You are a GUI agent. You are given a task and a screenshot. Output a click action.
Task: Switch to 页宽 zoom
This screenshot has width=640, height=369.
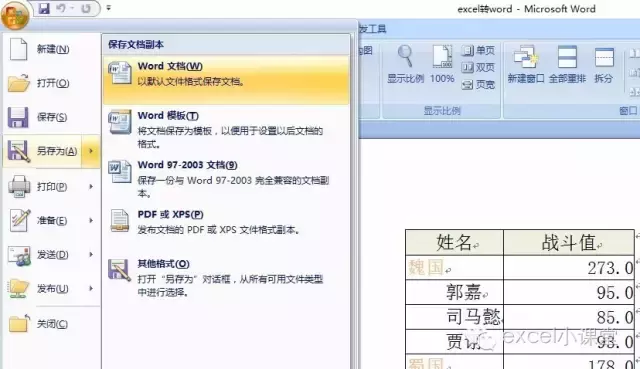pyautogui.click(x=478, y=84)
